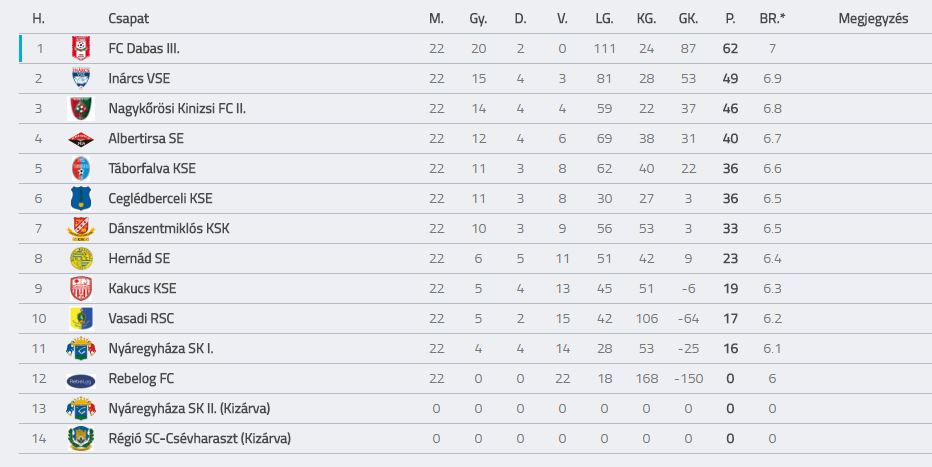
Task: Click Nyáregyháza SK II. (Kizárva) team name
Action: (189, 409)
